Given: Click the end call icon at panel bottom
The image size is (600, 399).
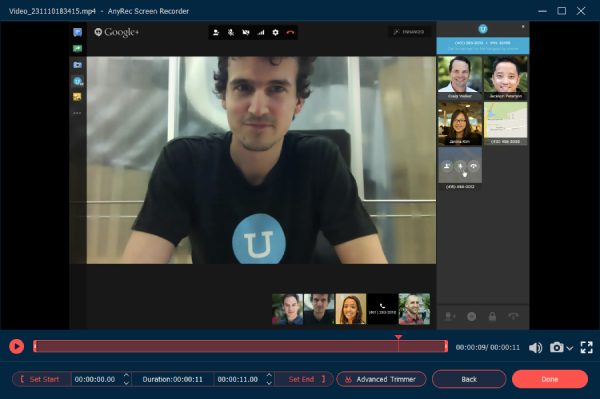Looking at the screenshot, I should pos(513,316).
